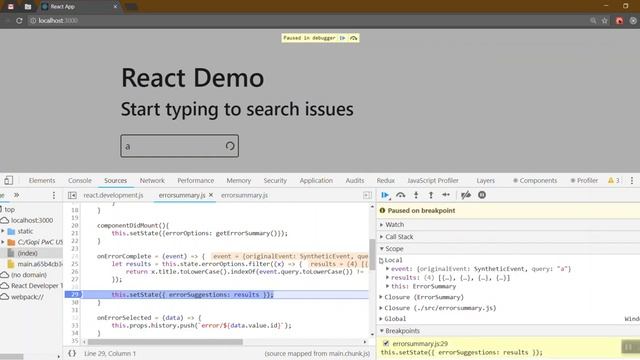Toggle breakpoint on line 29 gutter
The image size is (640, 360).
coord(74,295)
